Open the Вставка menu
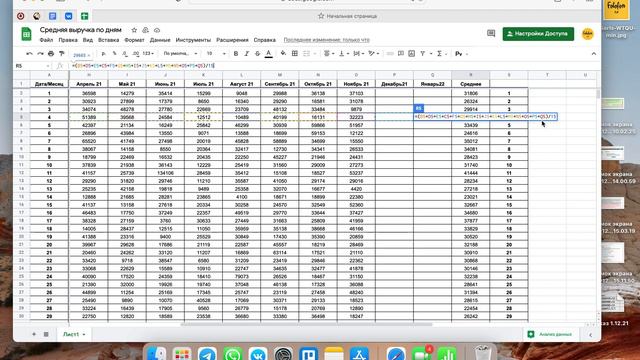The width and height of the screenshot is (640, 360). point(109,40)
